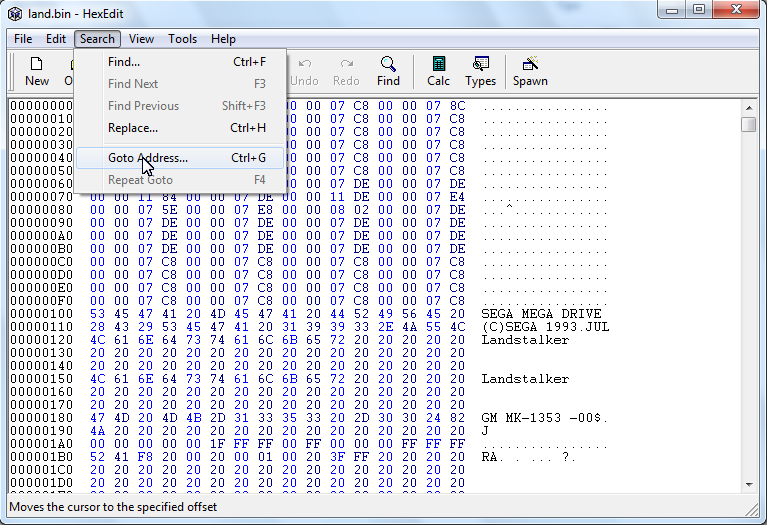Image resolution: width=767 pixels, height=525 pixels.
Task: Open the Calc calculator tool
Action: pyautogui.click(x=438, y=71)
